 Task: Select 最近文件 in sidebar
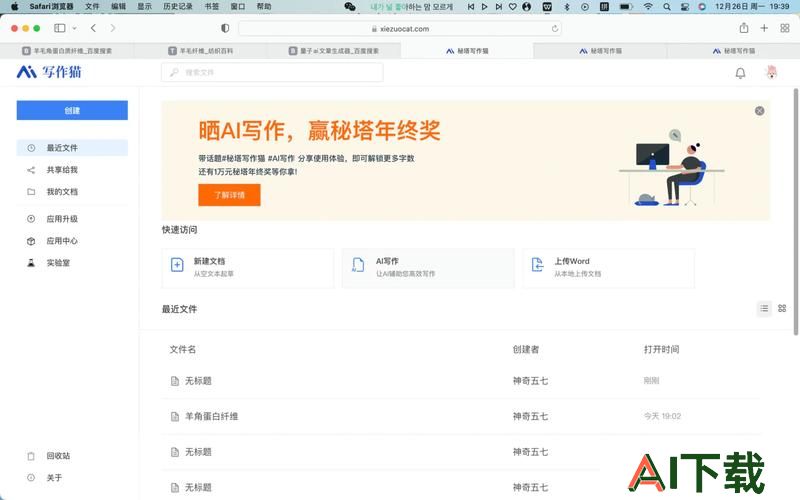click(x=72, y=148)
